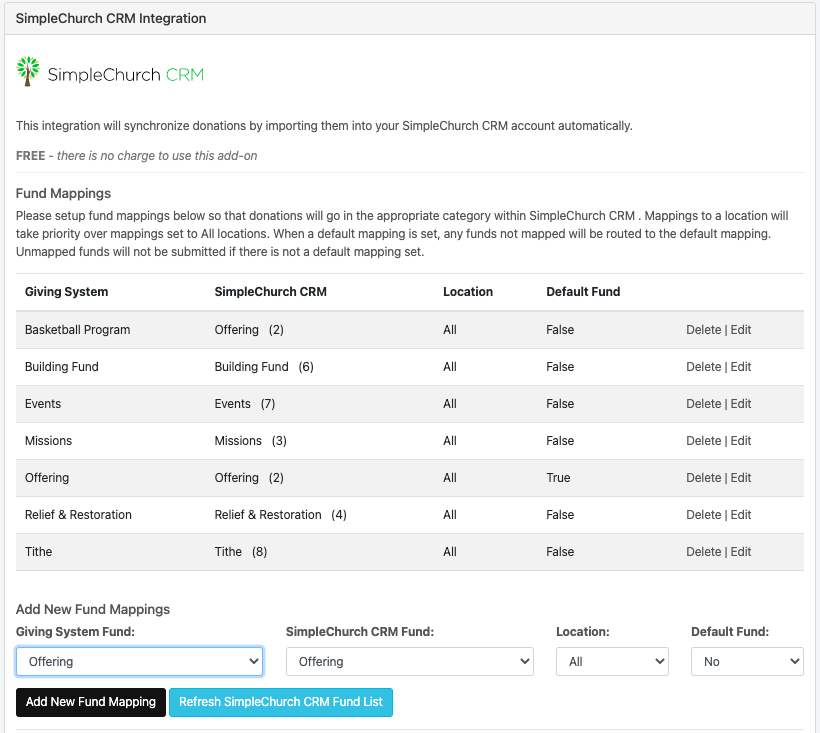Delete the Missions mapping
820x733 pixels.
pos(703,441)
